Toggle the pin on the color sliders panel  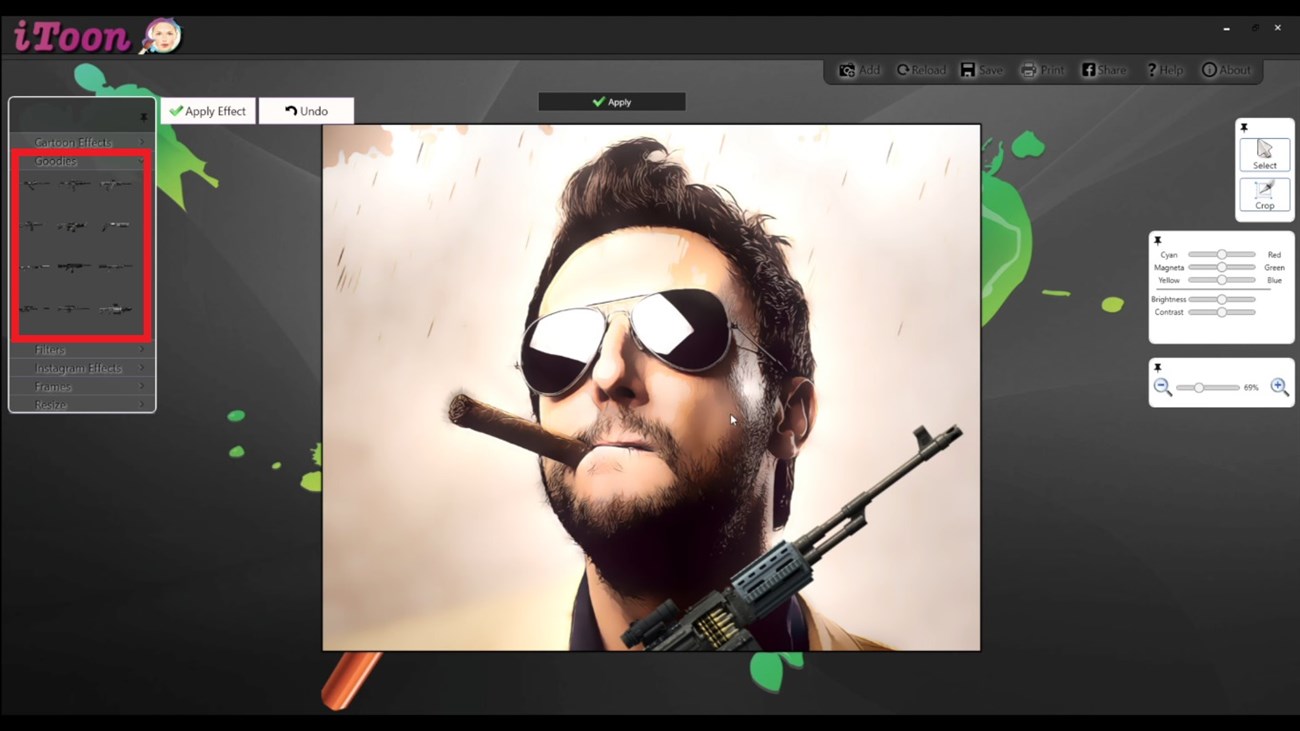1157,241
